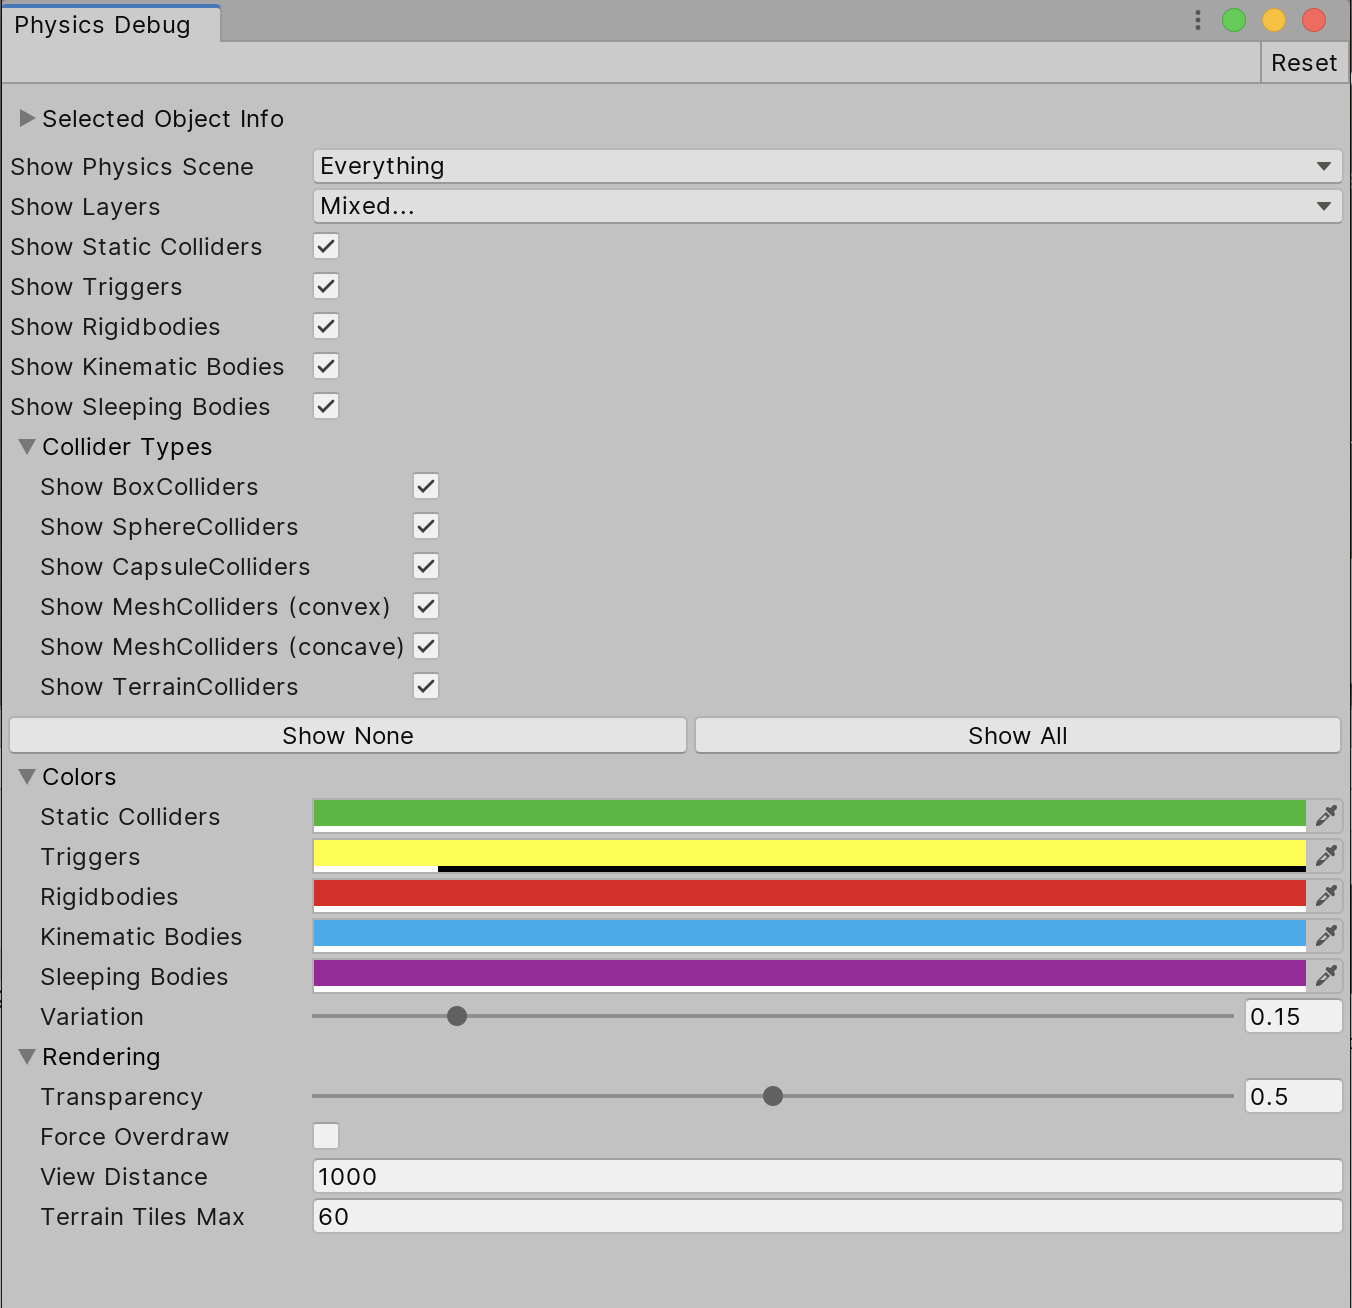Toggle the Show Triggers checkbox
1352x1308 pixels.
[326, 286]
